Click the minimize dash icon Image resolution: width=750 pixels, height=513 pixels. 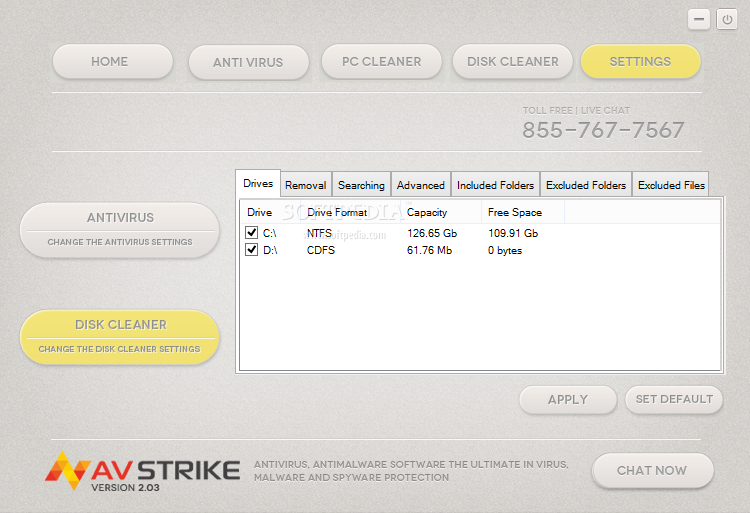[x=699, y=20]
